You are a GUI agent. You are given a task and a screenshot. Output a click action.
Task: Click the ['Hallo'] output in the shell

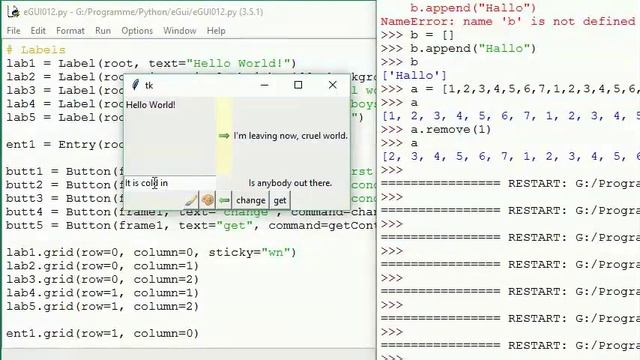[x=414, y=76]
